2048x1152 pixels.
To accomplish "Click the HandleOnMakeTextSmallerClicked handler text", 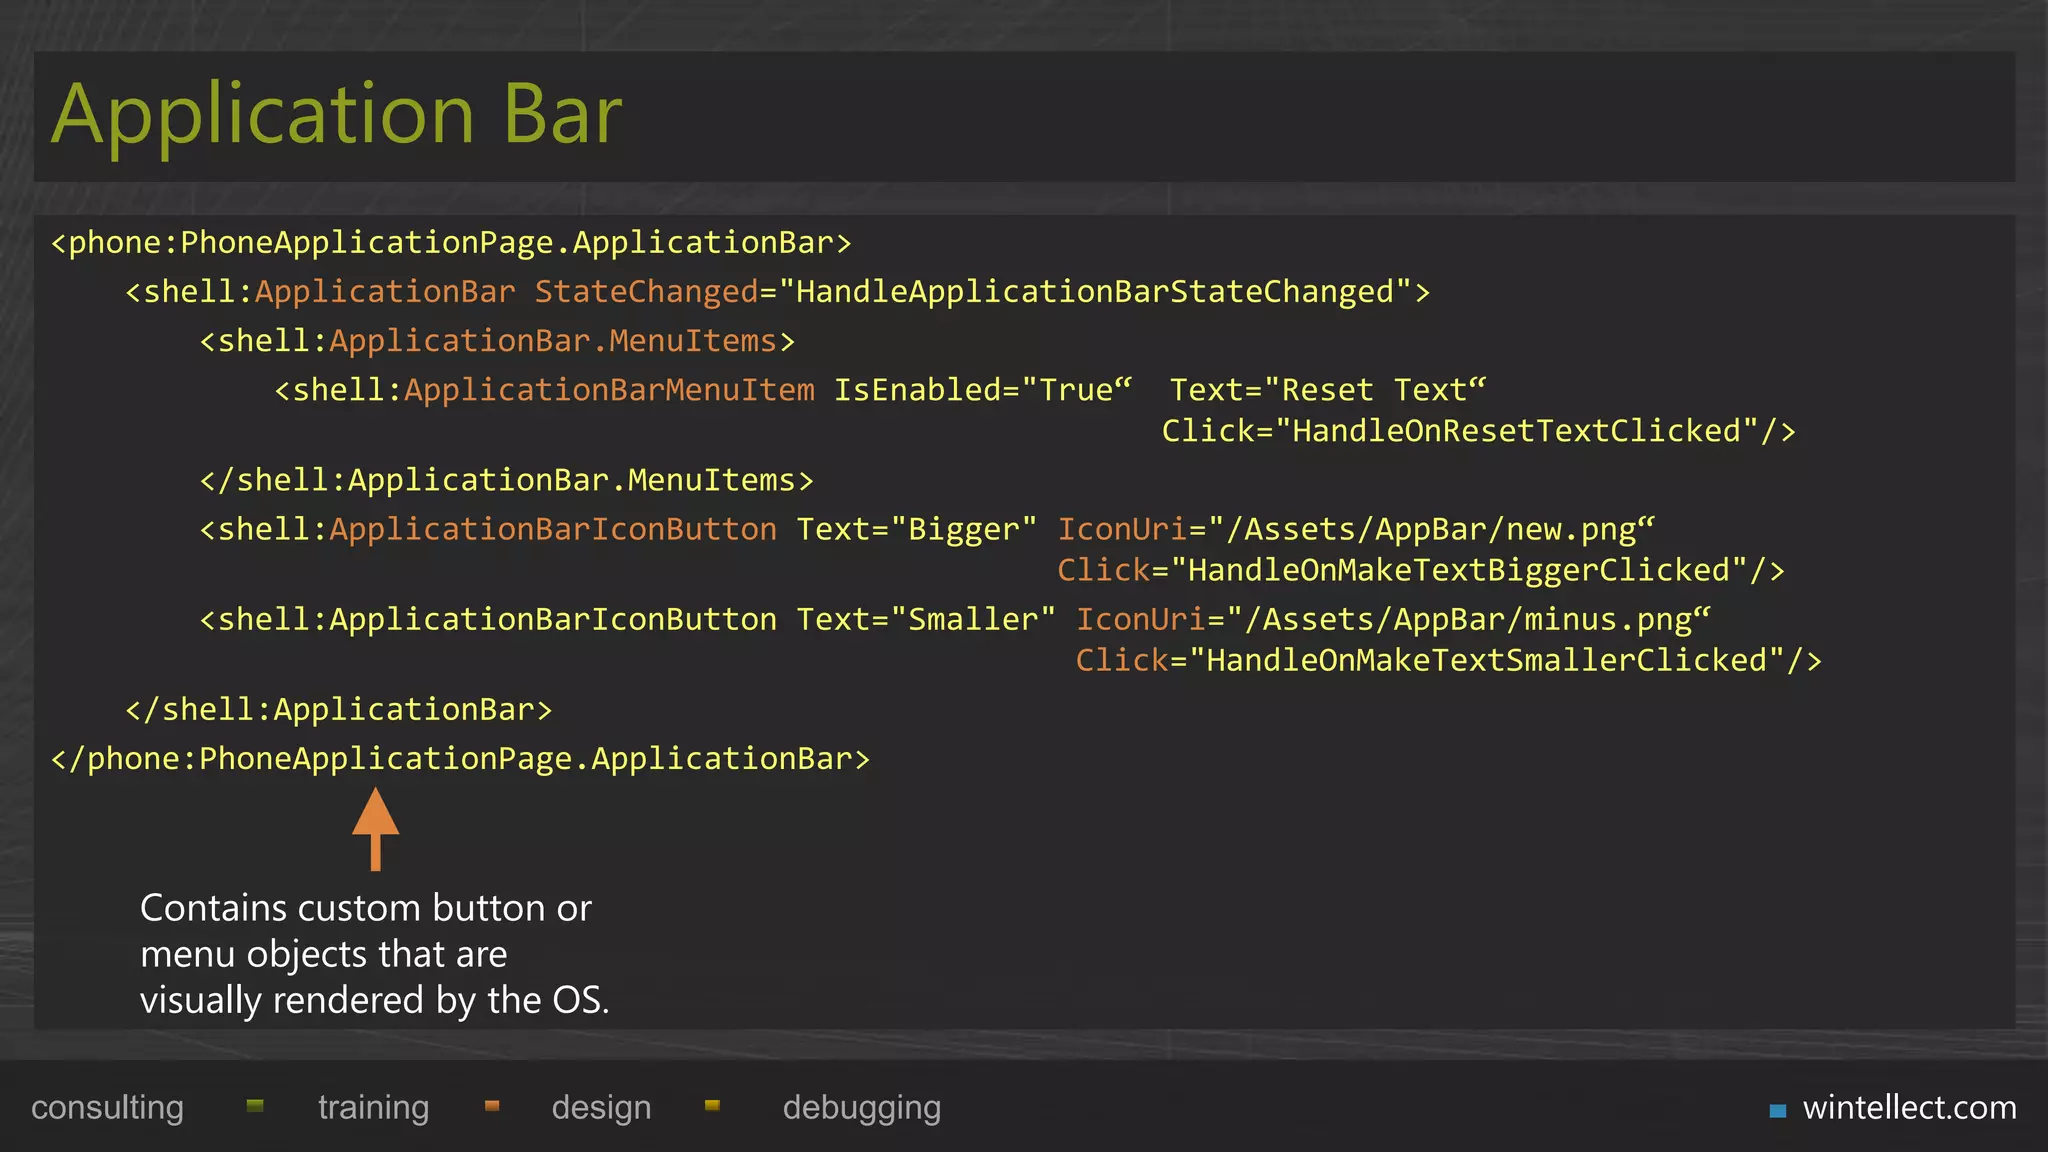I will click(1487, 660).
